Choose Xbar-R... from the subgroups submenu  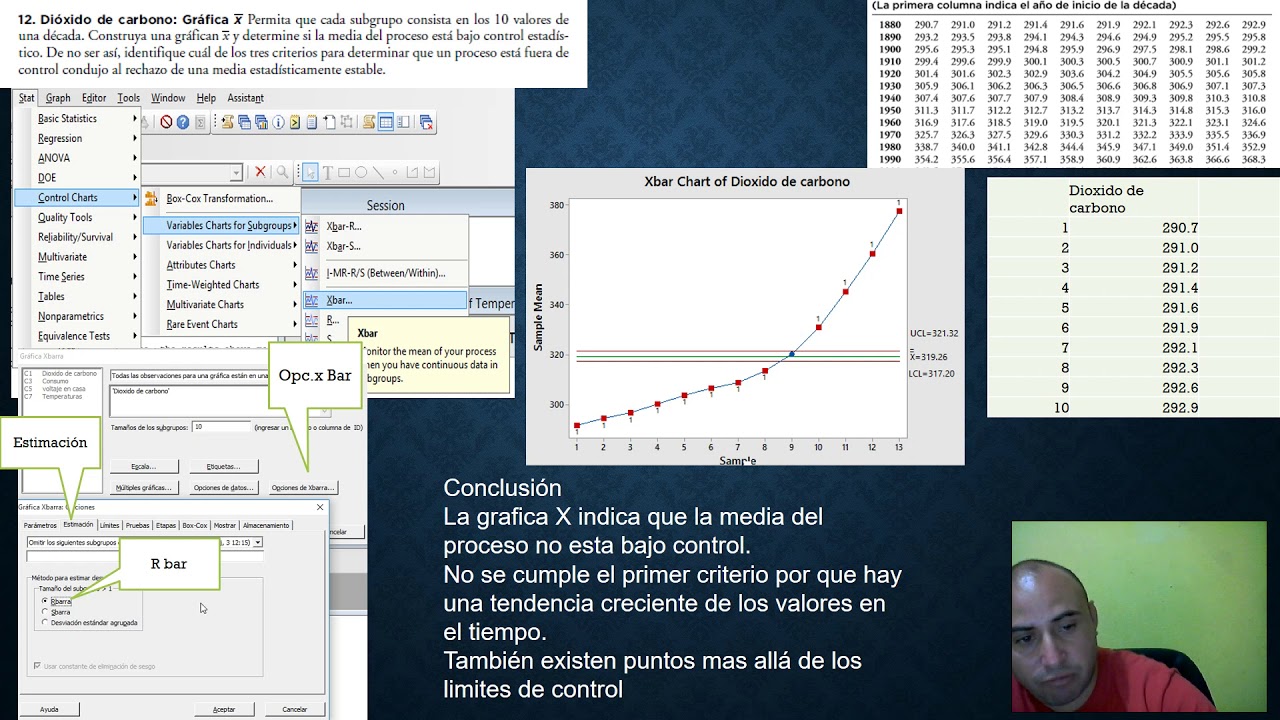click(x=344, y=226)
